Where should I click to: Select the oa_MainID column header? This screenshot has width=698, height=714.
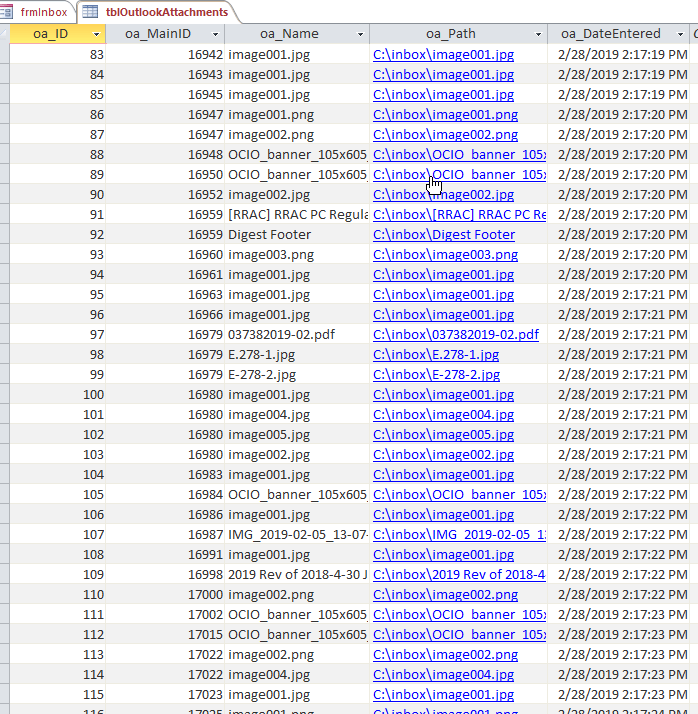[165, 34]
